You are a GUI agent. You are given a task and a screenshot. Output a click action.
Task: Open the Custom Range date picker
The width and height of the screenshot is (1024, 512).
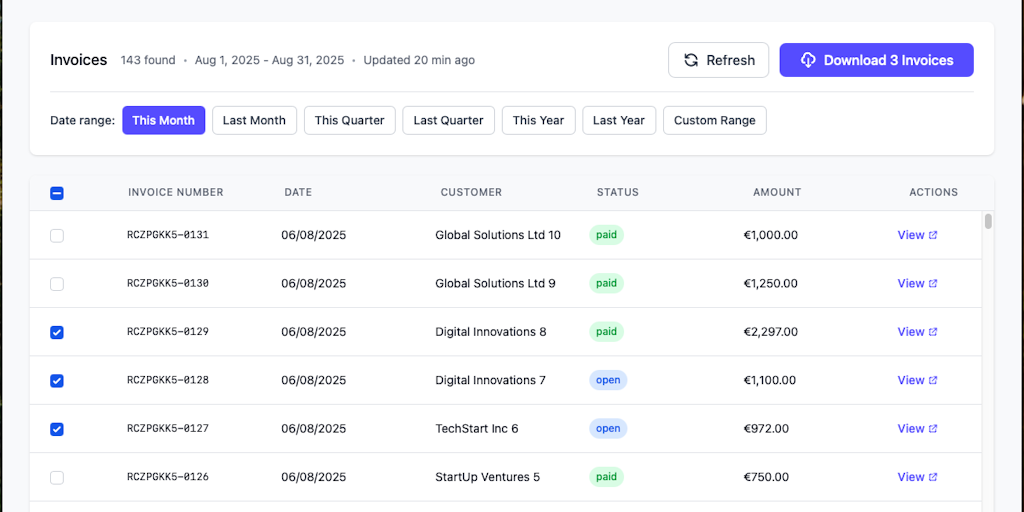tap(714, 120)
